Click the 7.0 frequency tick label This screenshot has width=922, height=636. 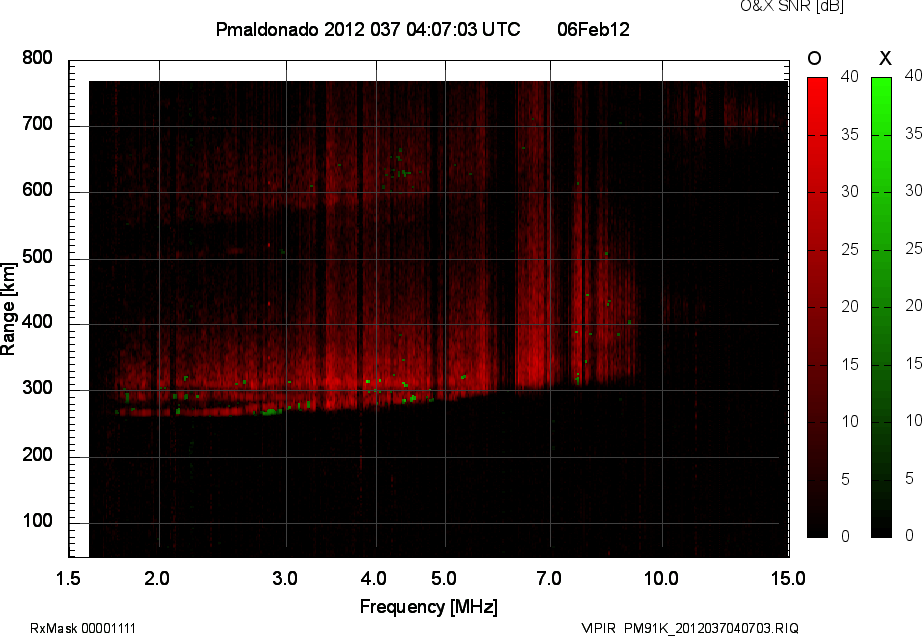[x=550, y=579]
